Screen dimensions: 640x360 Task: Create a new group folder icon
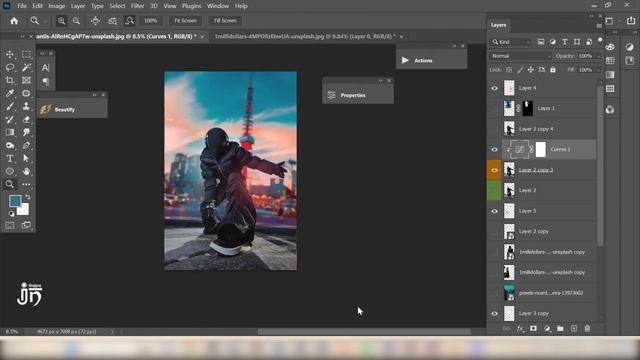pyautogui.click(x=560, y=329)
